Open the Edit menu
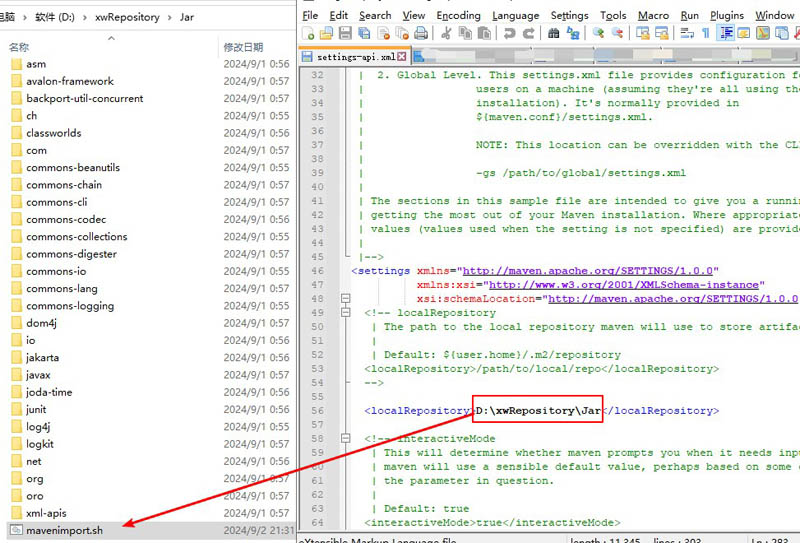The image size is (800, 543). pos(338,16)
